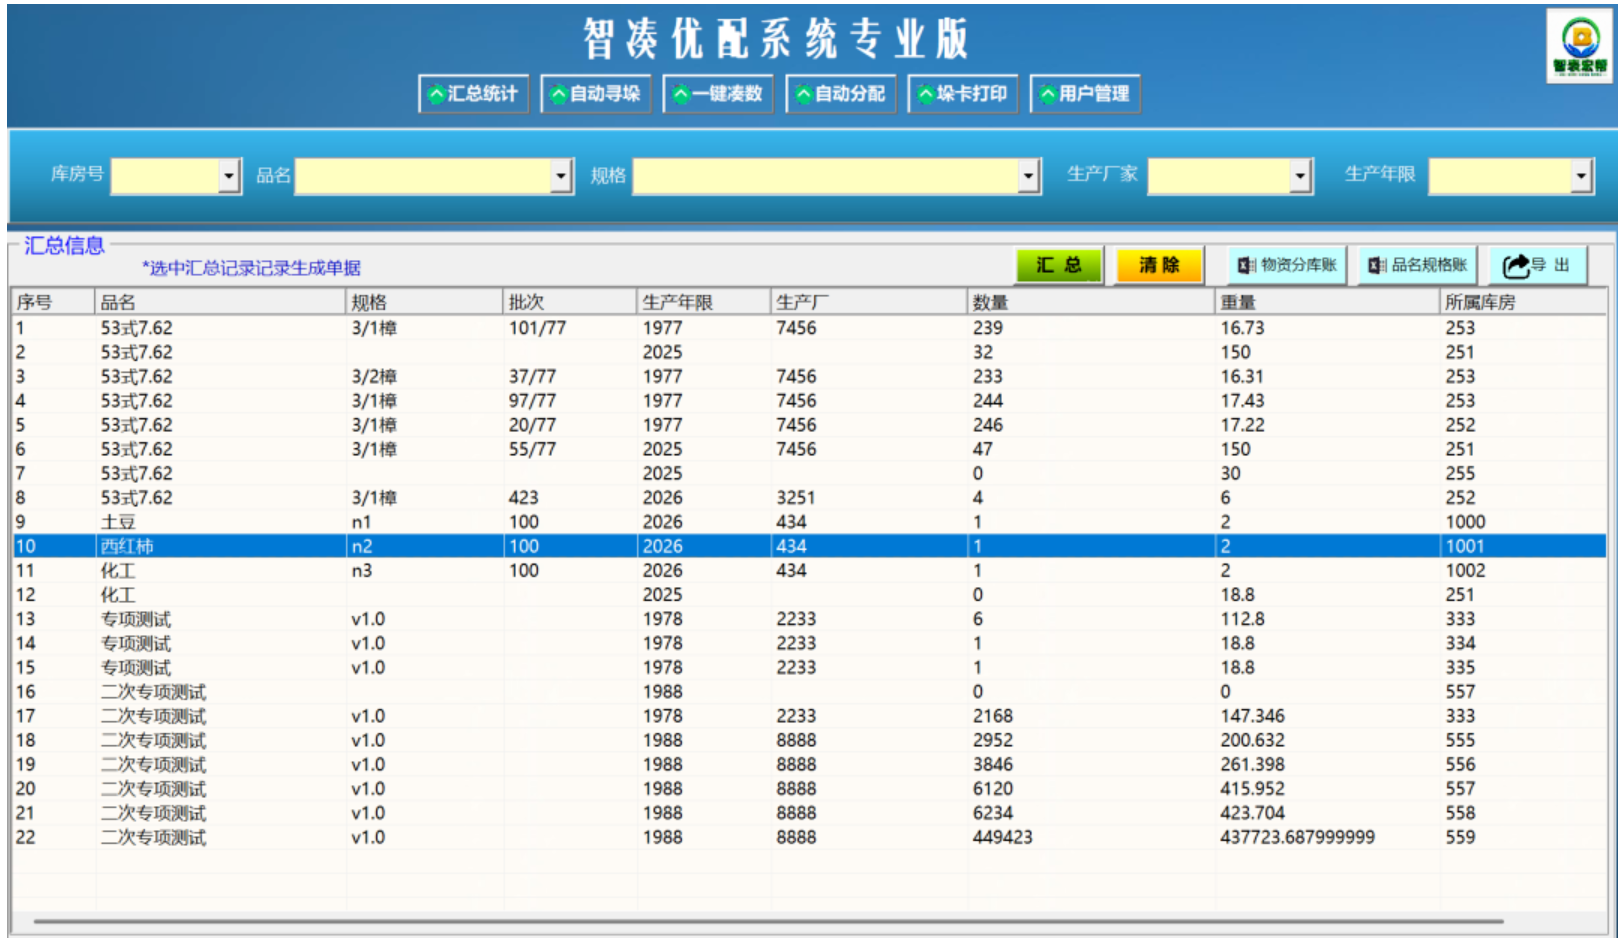Click 二次专项测试 in row 16

pyautogui.click(x=153, y=692)
